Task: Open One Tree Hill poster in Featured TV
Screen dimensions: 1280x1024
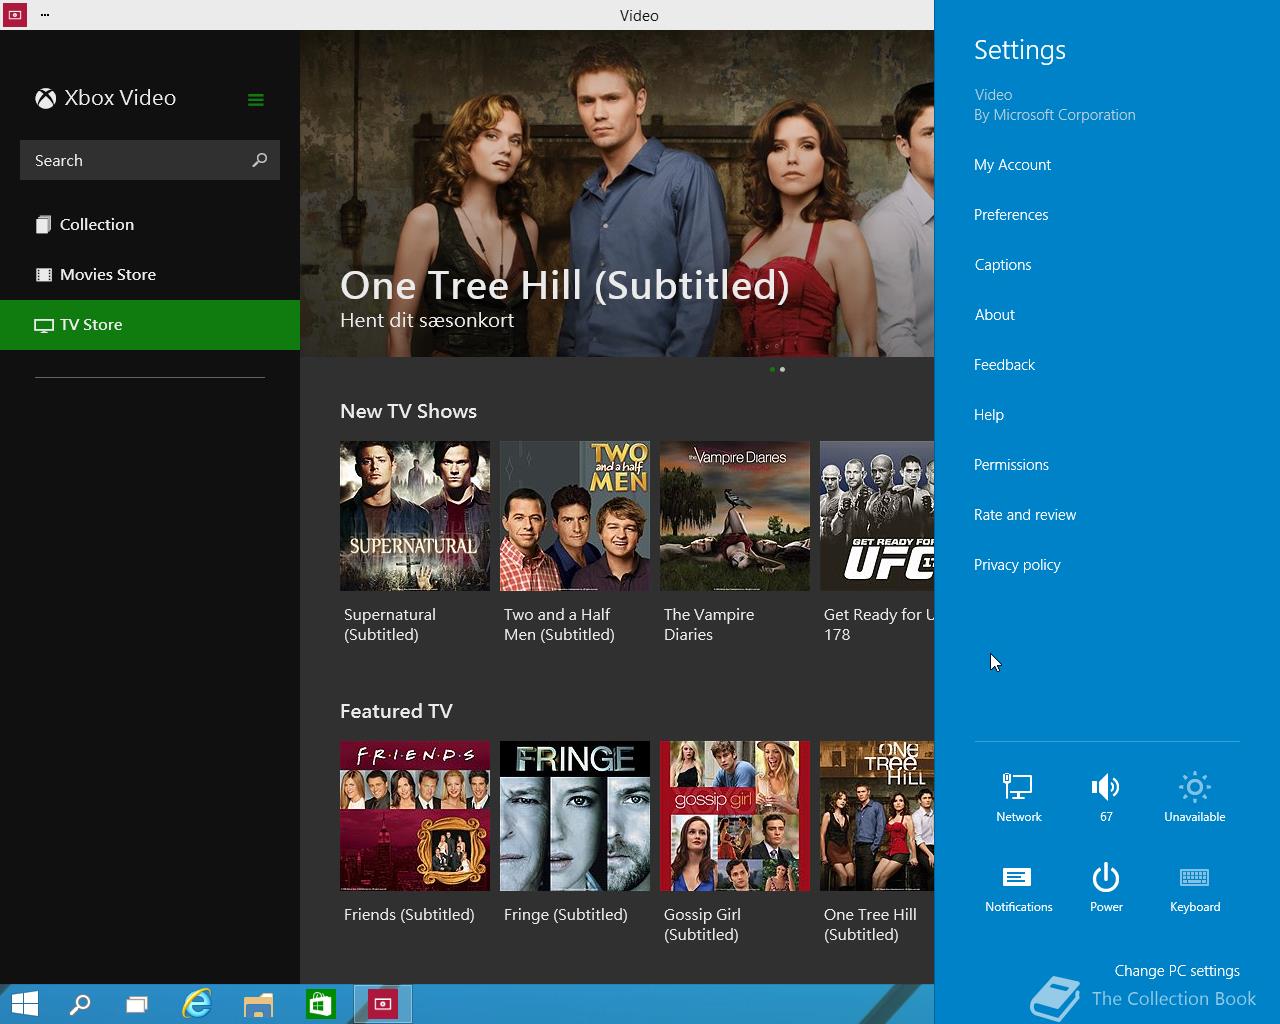Action: click(x=877, y=816)
